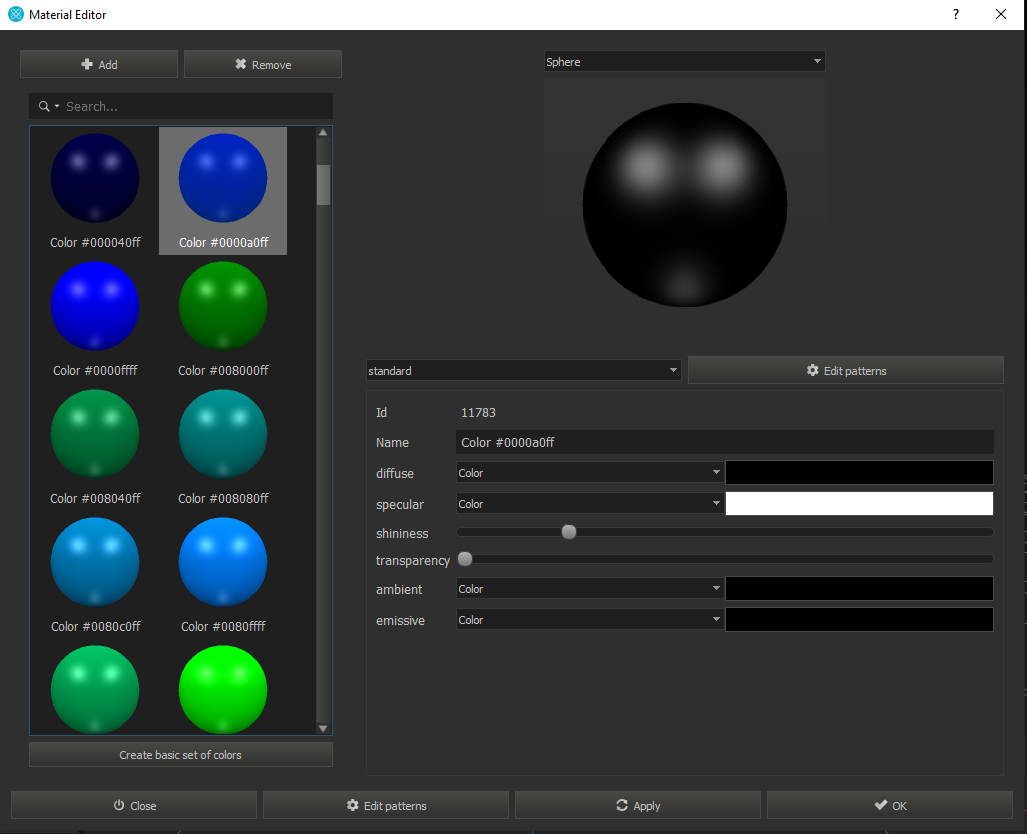
Task: Select the Color #008000ff material sphere
Action: tap(223, 306)
